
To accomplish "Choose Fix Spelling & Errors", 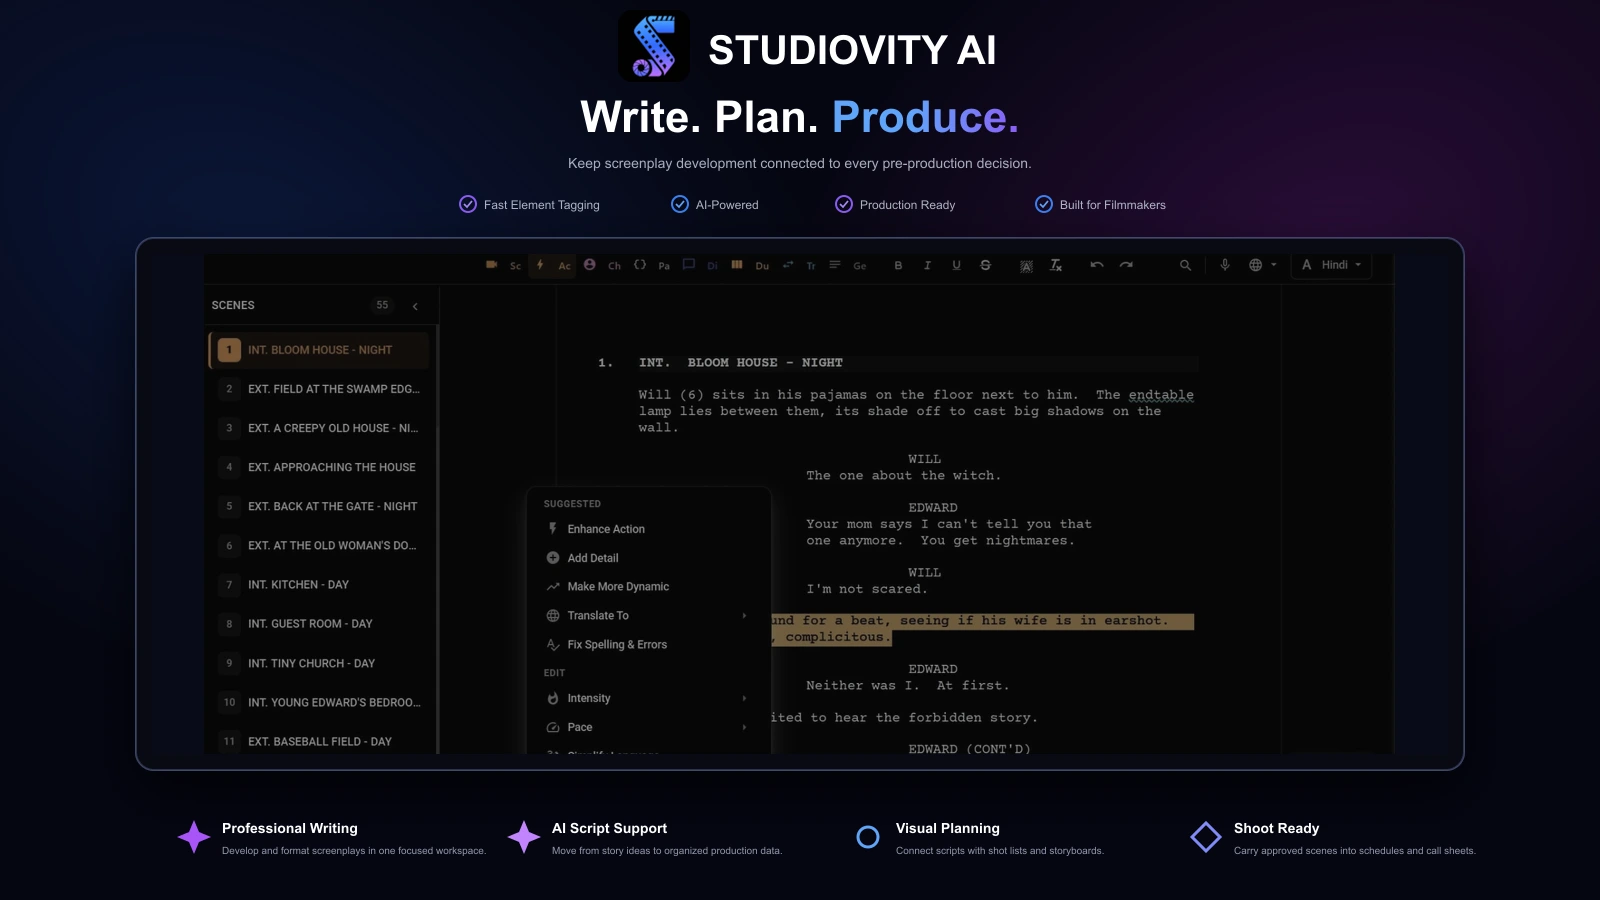I will click(x=647, y=645).
